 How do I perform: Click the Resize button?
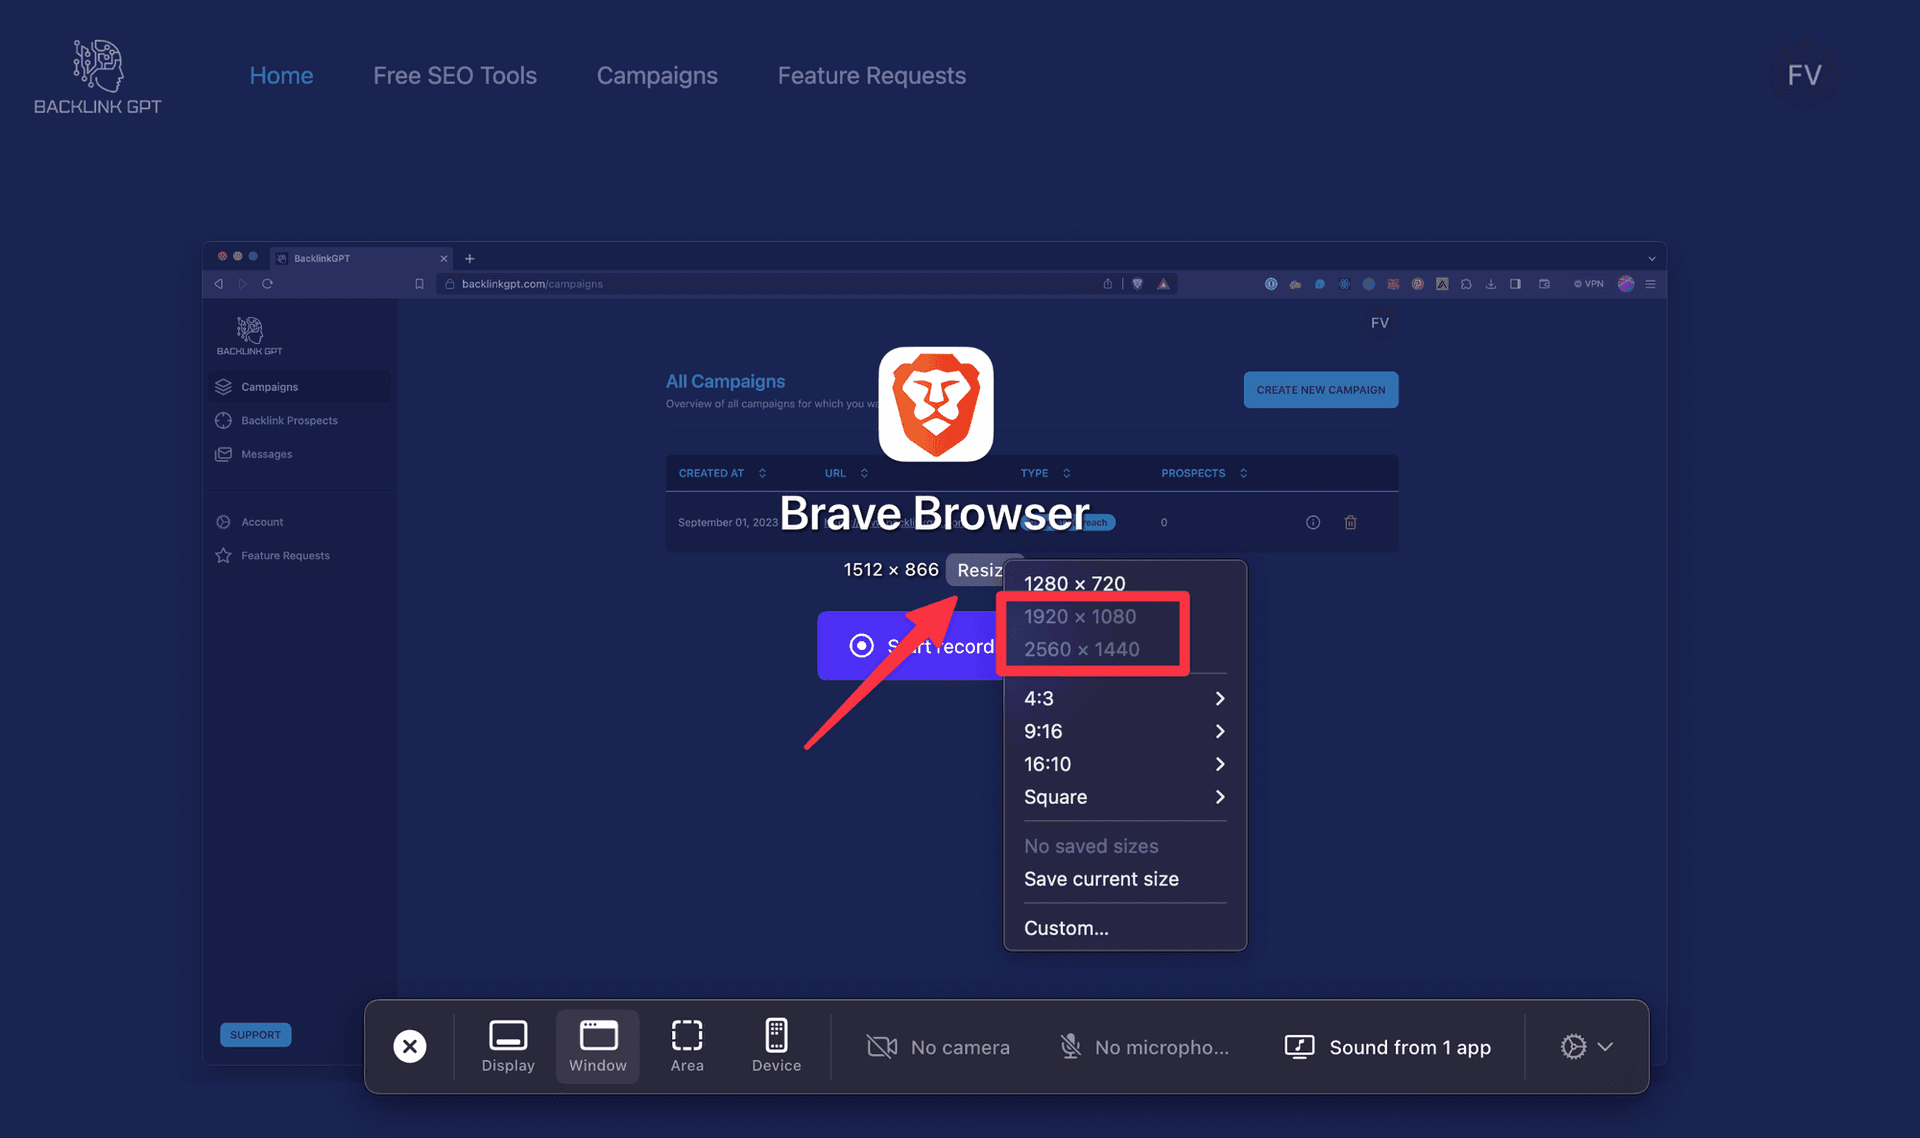(978, 570)
